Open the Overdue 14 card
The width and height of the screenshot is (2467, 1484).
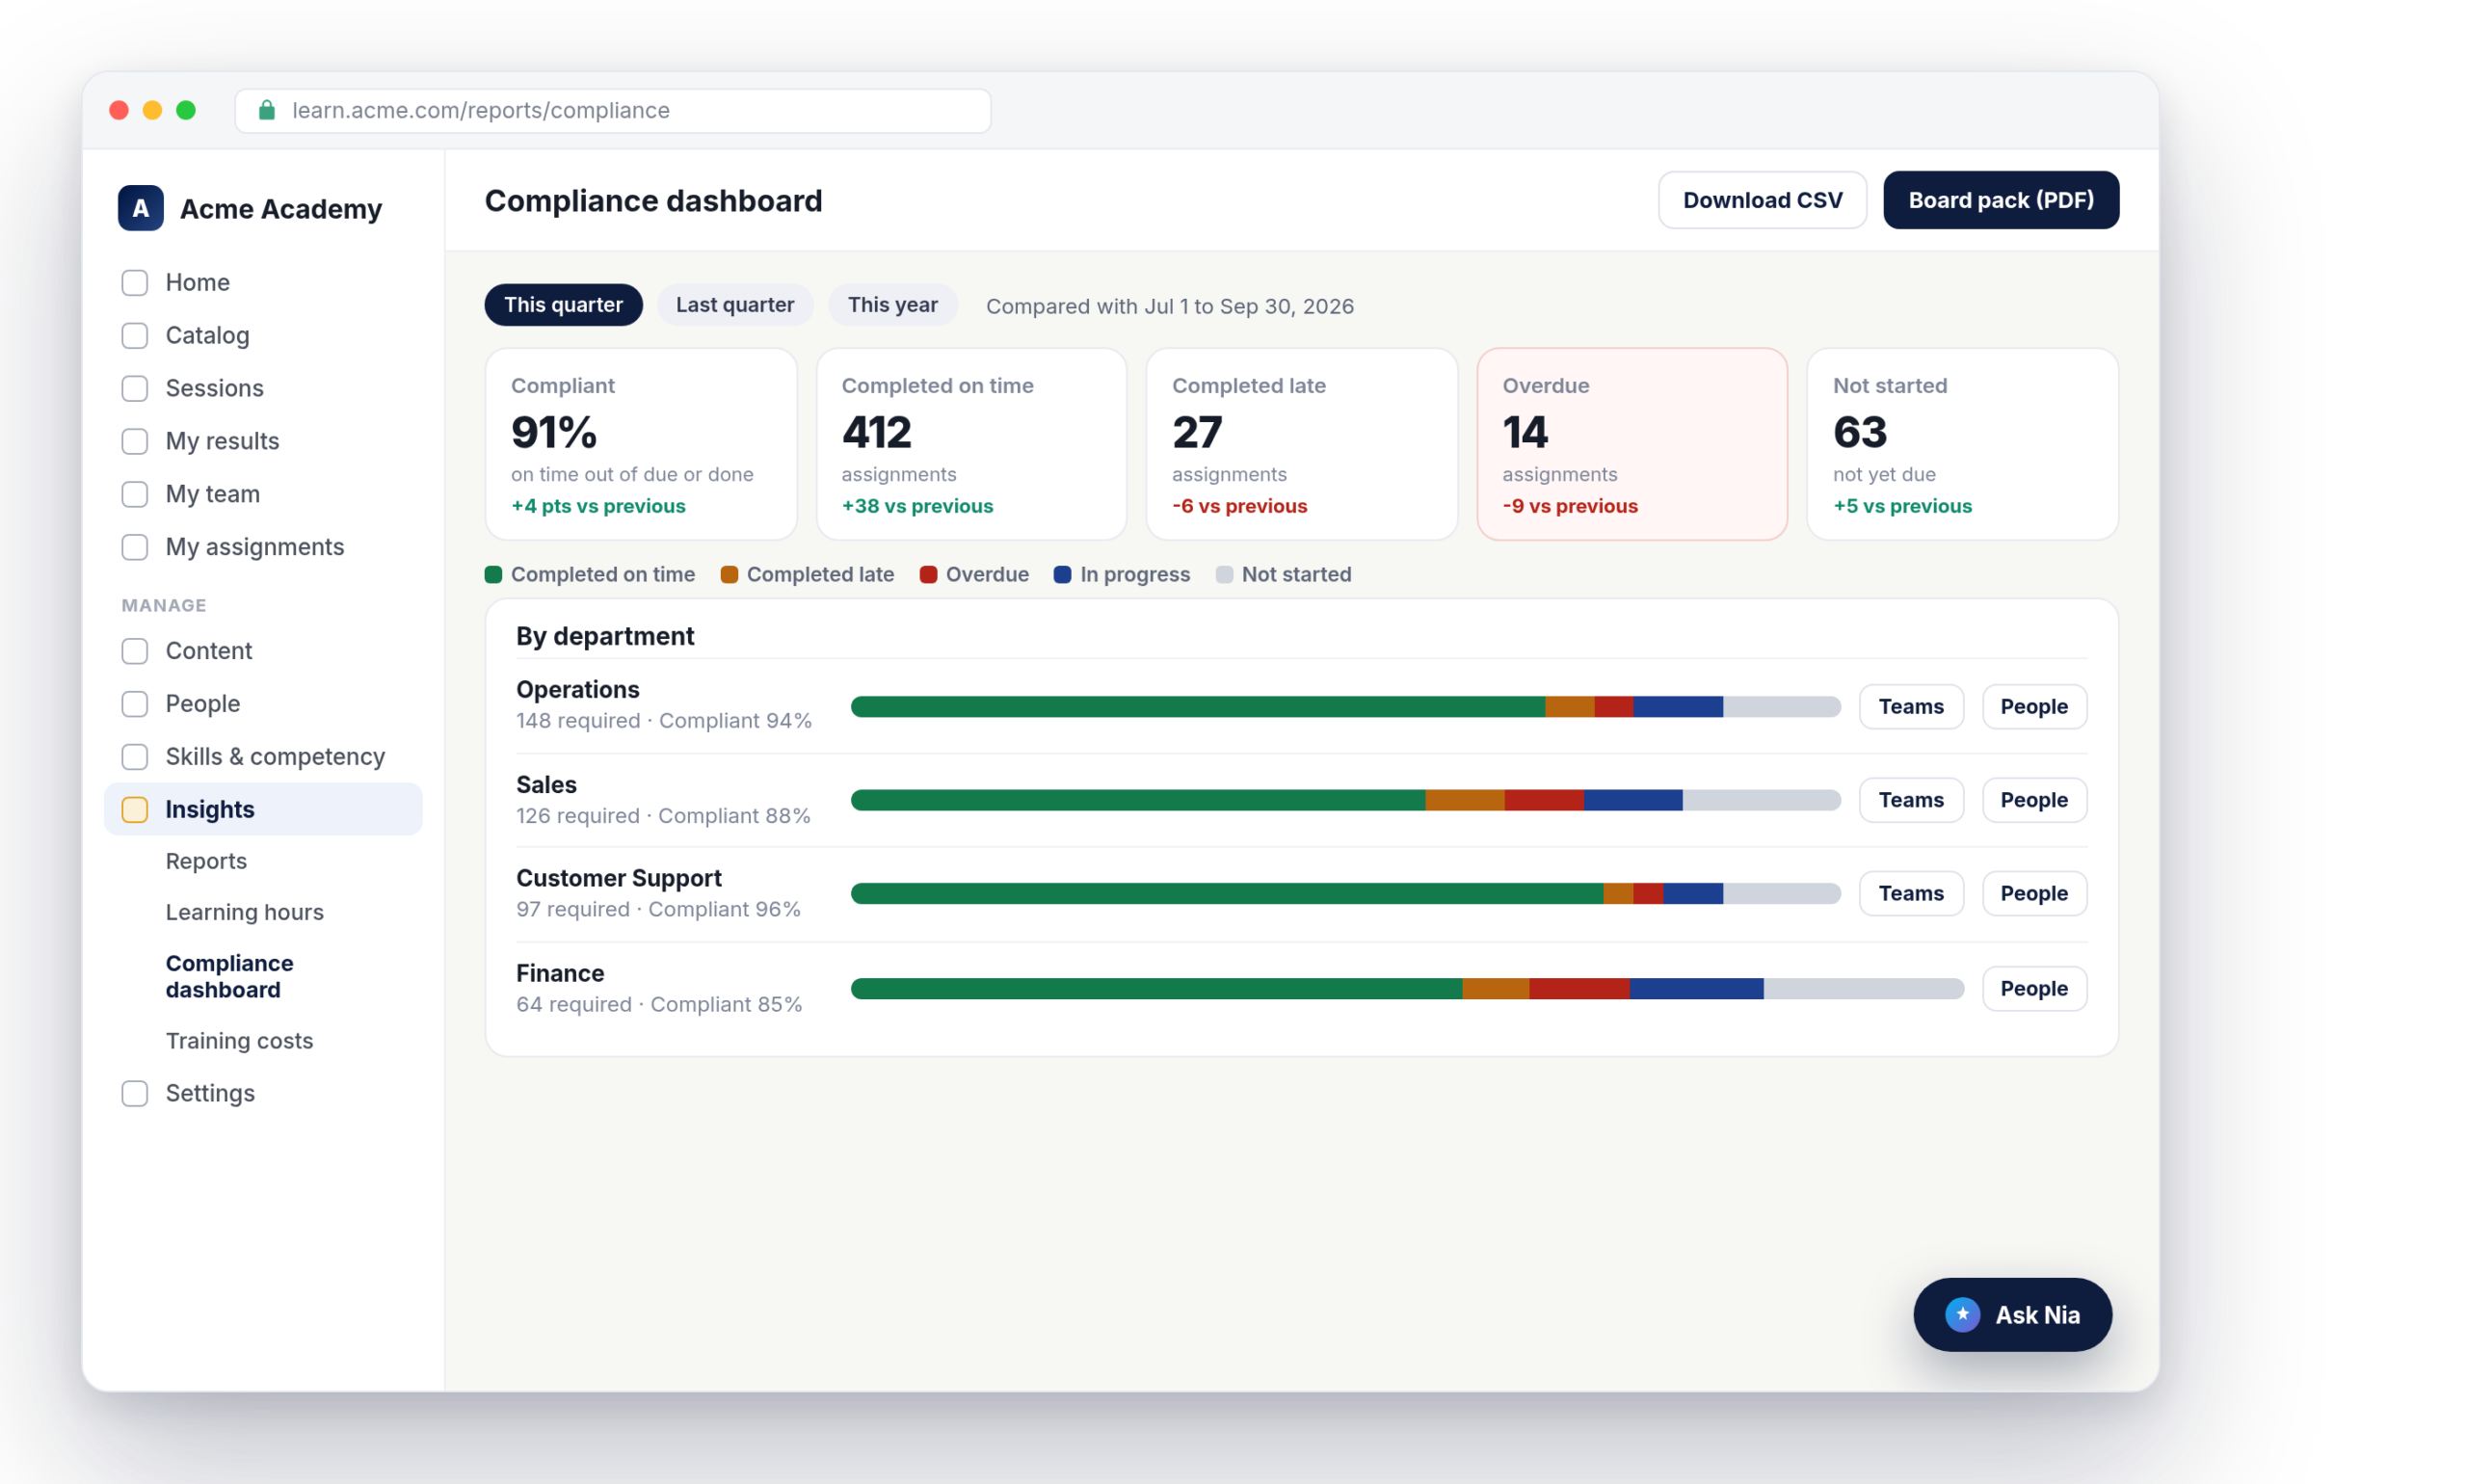tap(1632, 444)
